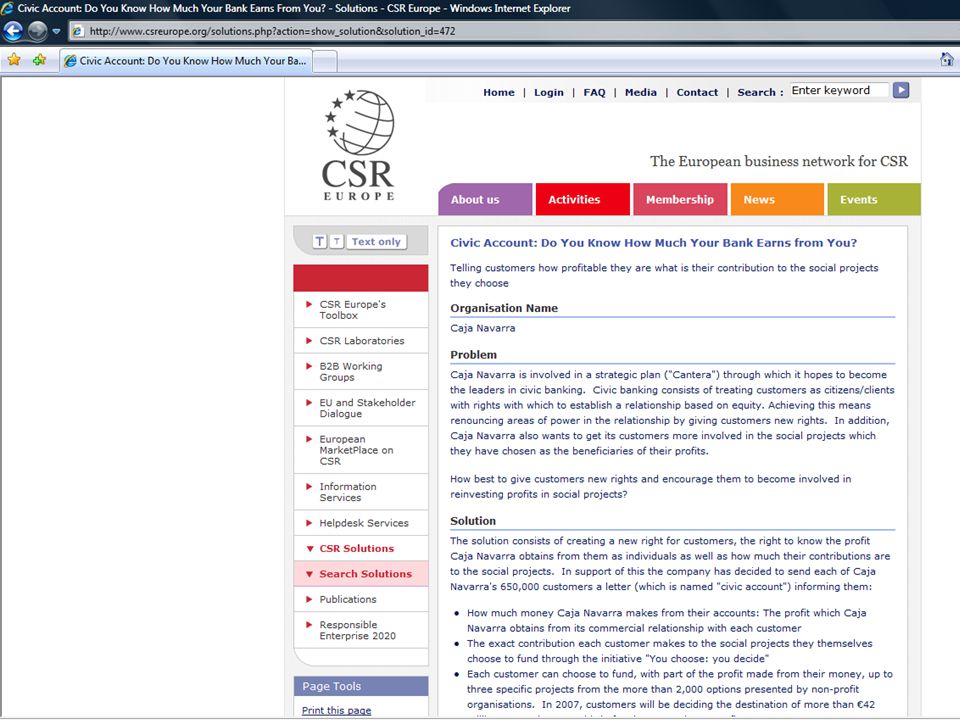Select the Civic Account browser tab
The image size is (960, 720).
pyautogui.click(x=186, y=61)
